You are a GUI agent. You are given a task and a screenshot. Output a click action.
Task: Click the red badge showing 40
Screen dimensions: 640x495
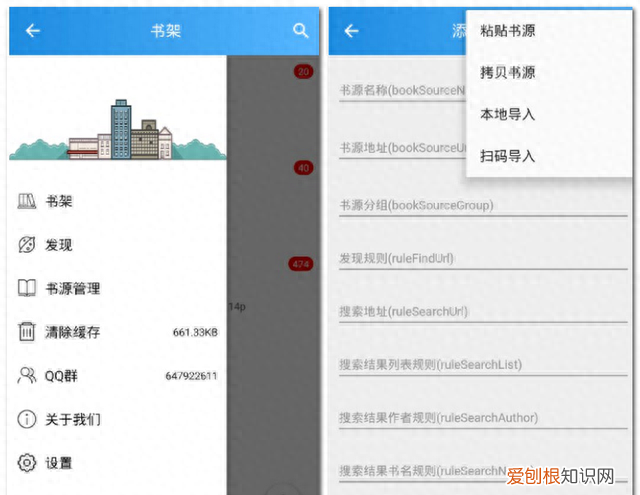click(303, 168)
